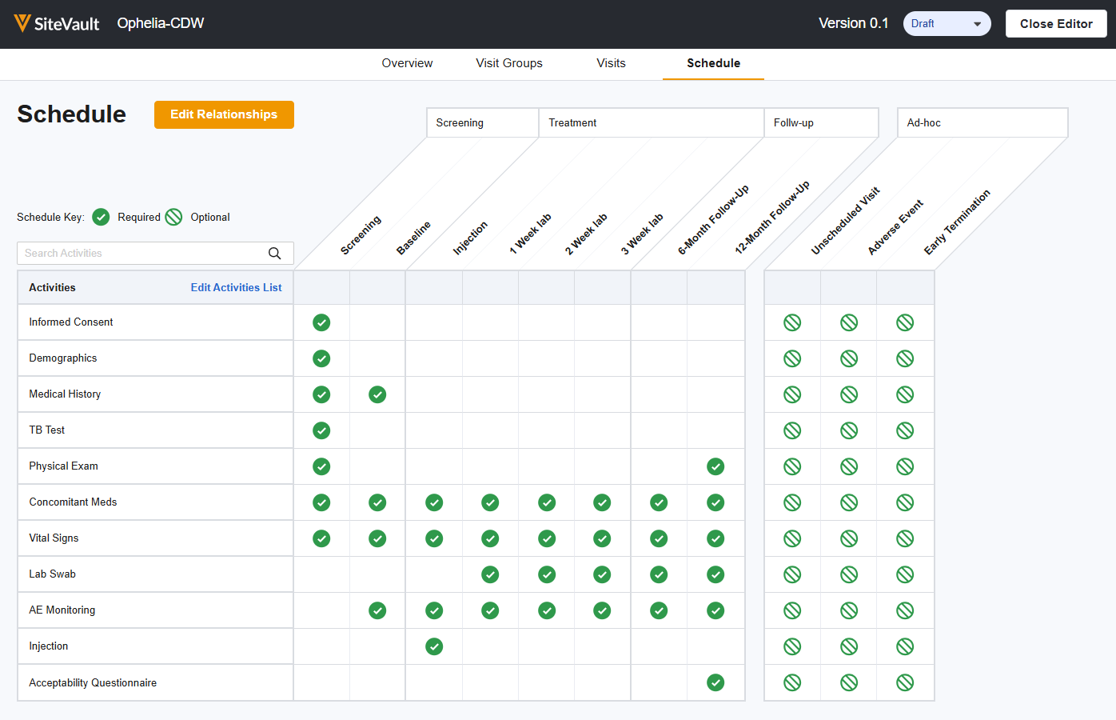This screenshot has width=1116, height=720.
Task: Toggle TB Test optional marker for Adverse Event
Action: pyautogui.click(x=849, y=430)
